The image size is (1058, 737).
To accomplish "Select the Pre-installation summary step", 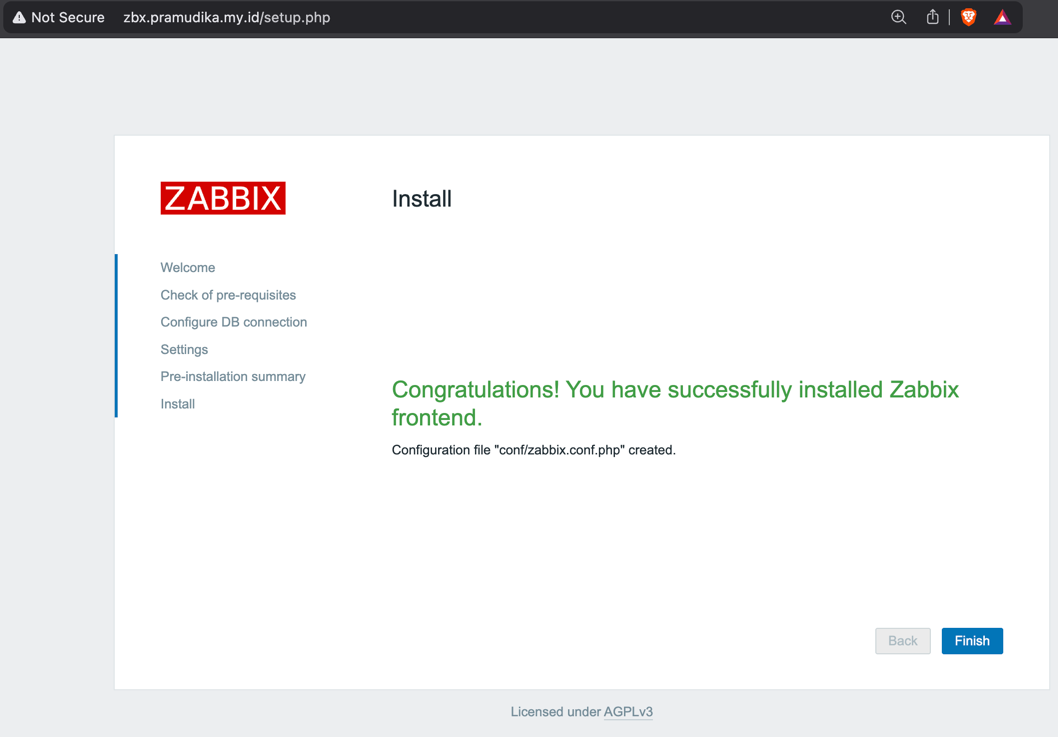I will 233,377.
